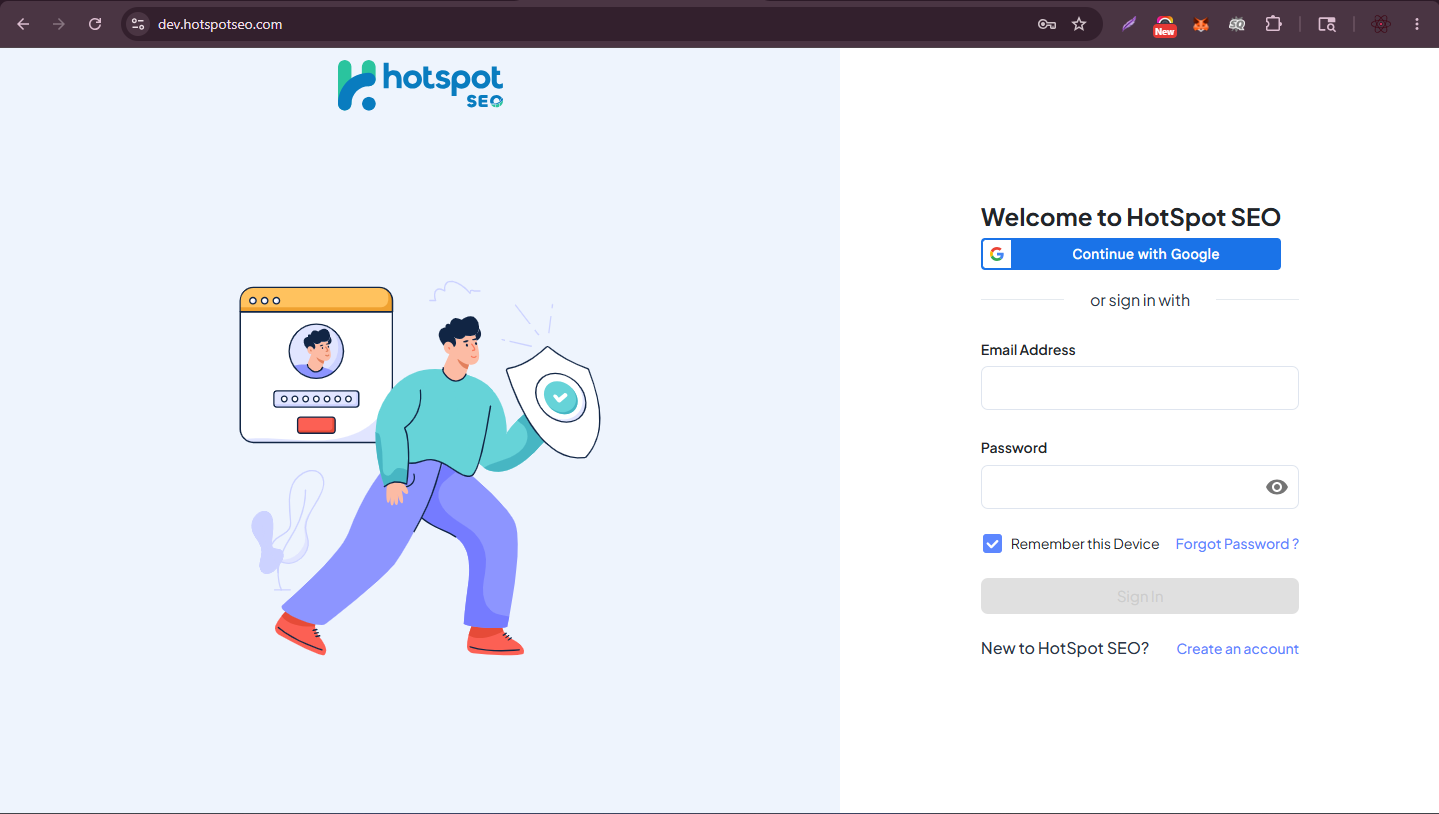Reload the page with the refresh icon
Viewport: 1439px width, 814px height.
coord(95,24)
